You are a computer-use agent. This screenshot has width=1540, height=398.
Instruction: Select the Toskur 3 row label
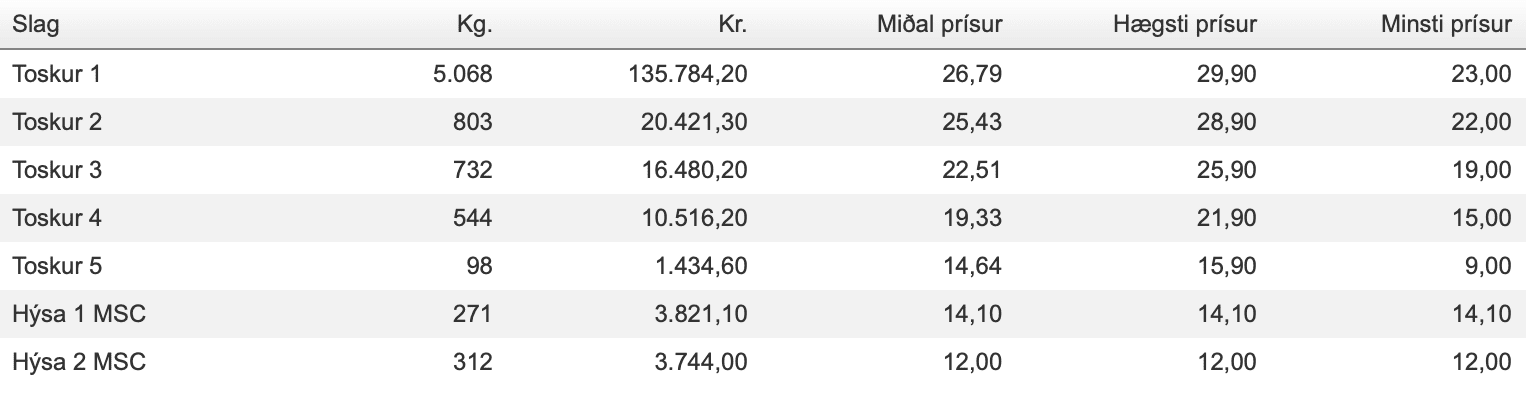pos(57,170)
